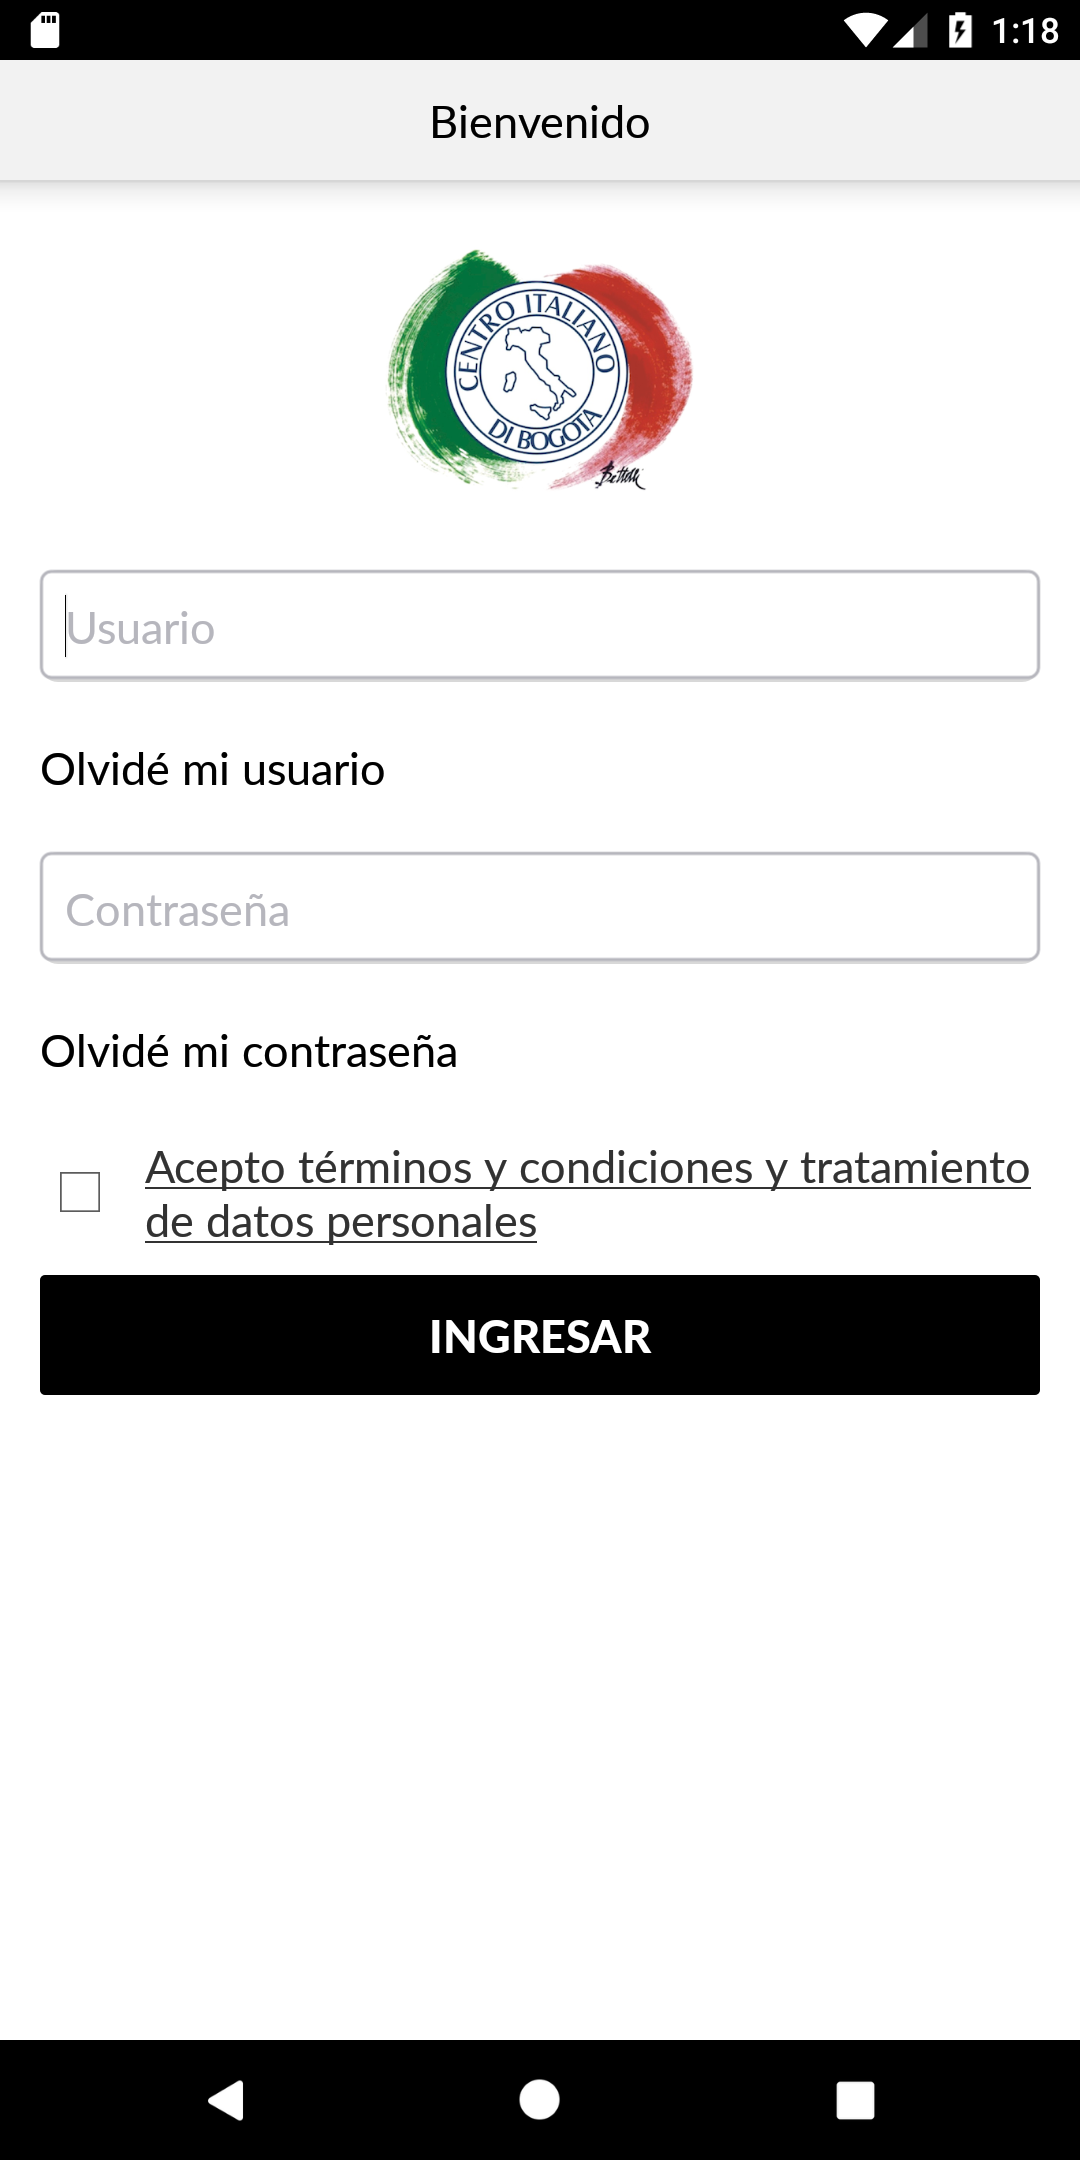Focus the Usuario input field
This screenshot has width=1080, height=2160.
coord(540,626)
